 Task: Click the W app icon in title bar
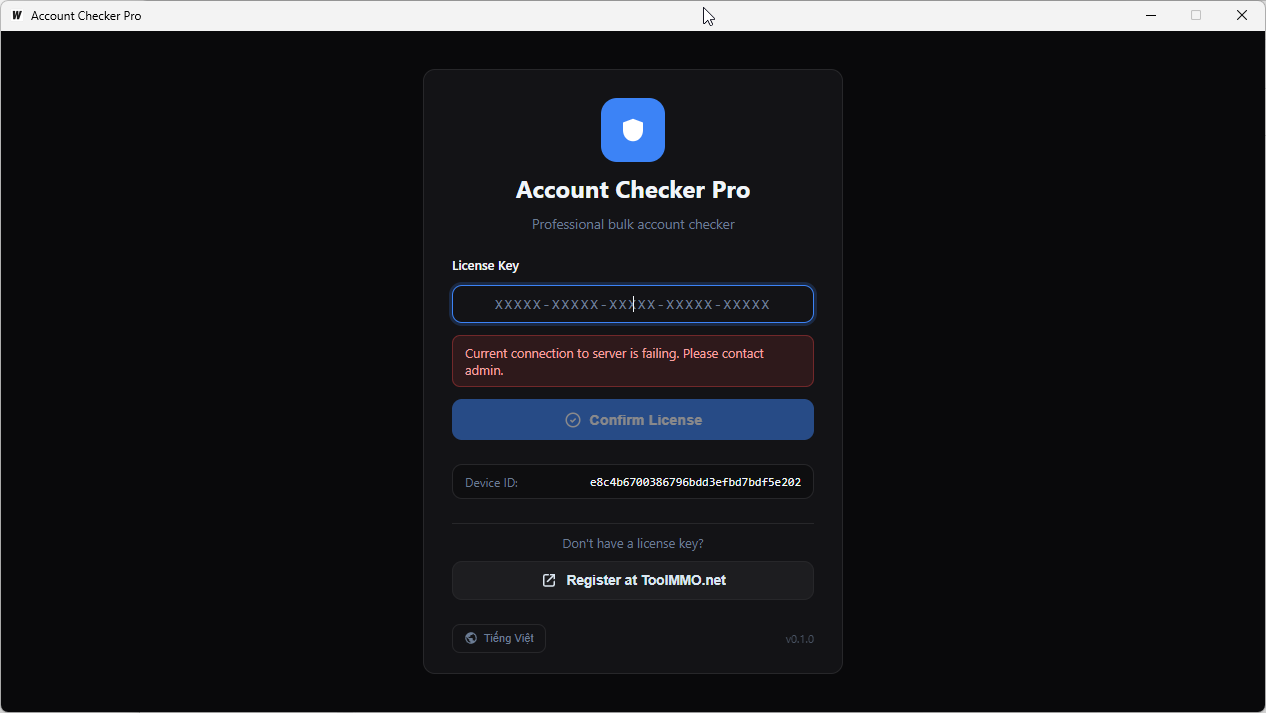coord(17,16)
